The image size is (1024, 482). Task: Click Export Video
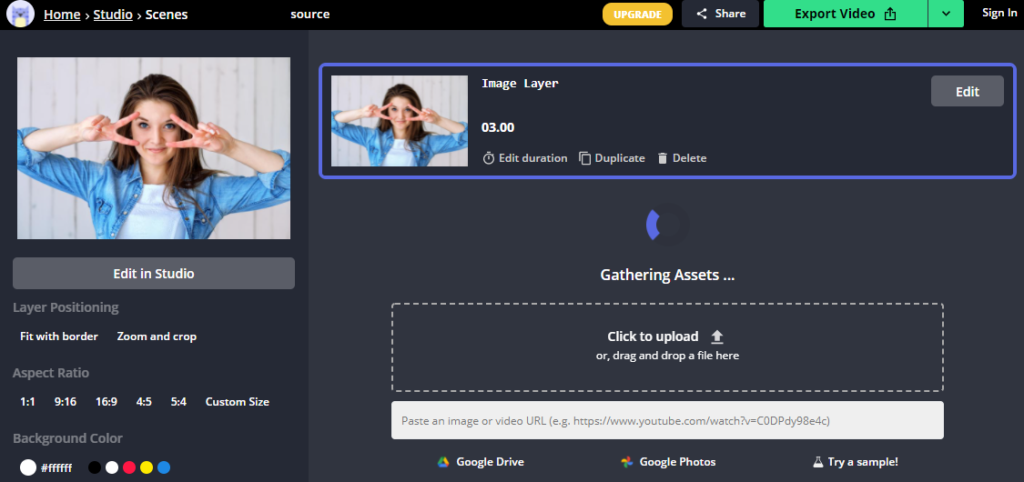(x=845, y=14)
